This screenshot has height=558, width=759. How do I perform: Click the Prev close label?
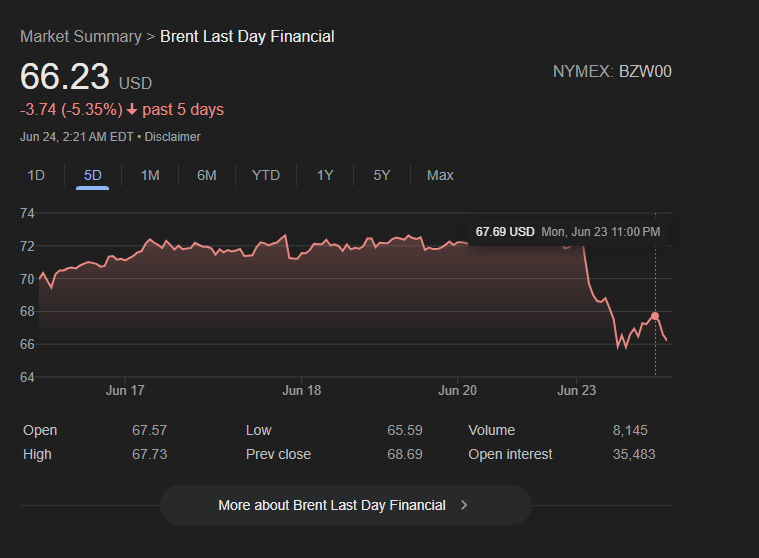tap(278, 454)
